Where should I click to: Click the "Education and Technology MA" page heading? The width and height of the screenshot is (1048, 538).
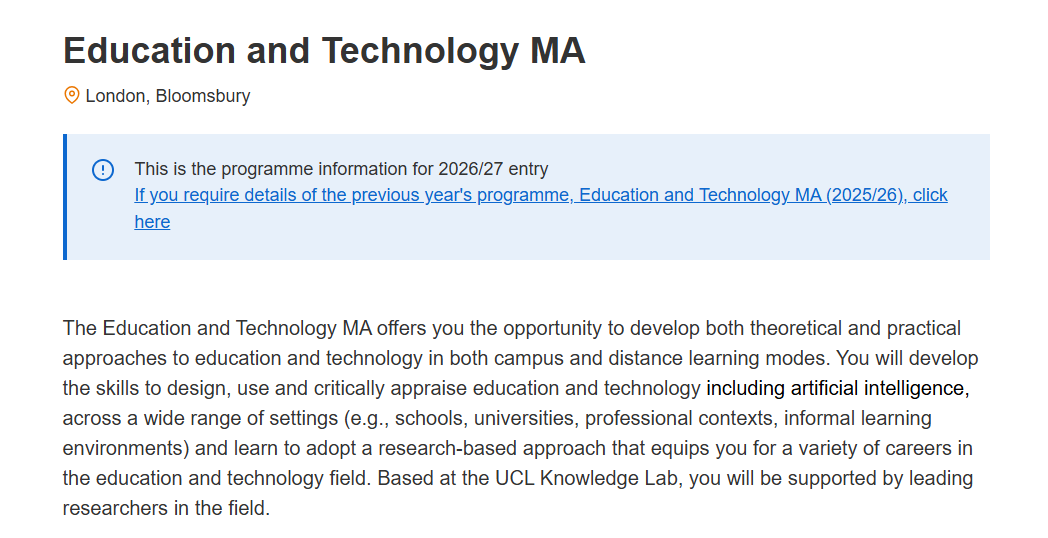(324, 50)
